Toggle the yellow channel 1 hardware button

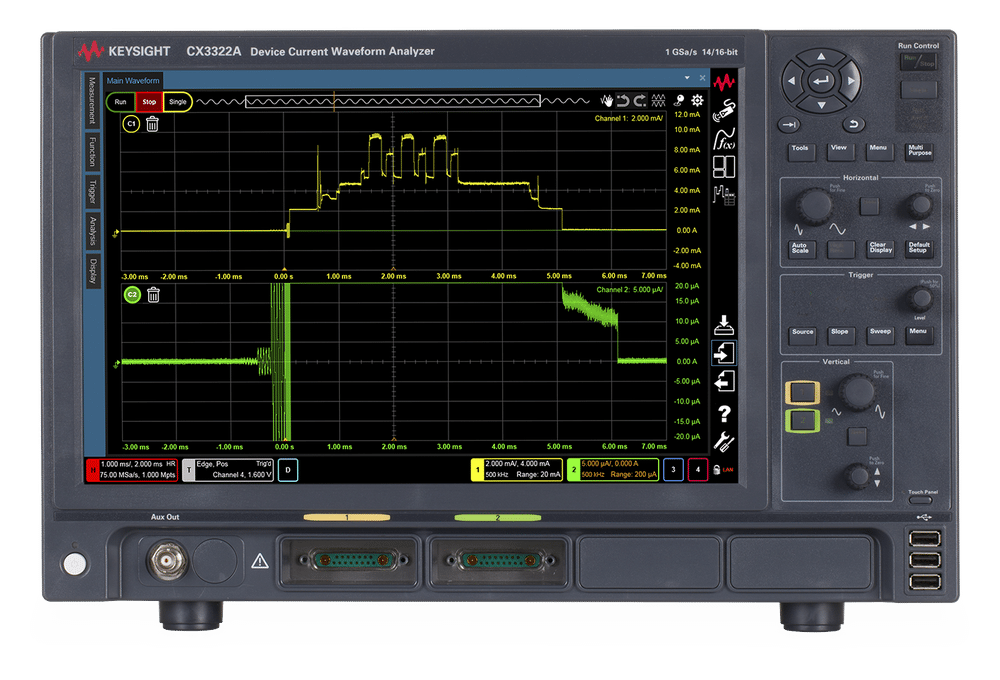(x=802, y=392)
